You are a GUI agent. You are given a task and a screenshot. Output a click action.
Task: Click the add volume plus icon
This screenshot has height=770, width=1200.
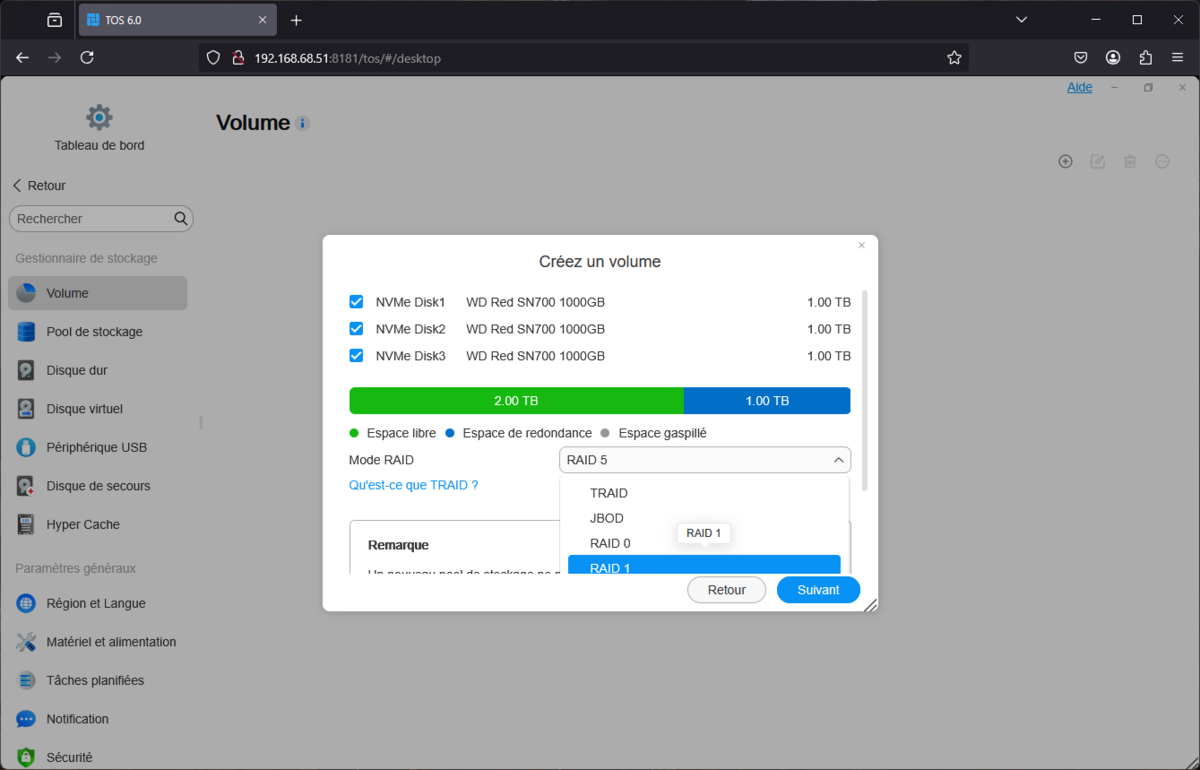1065,161
